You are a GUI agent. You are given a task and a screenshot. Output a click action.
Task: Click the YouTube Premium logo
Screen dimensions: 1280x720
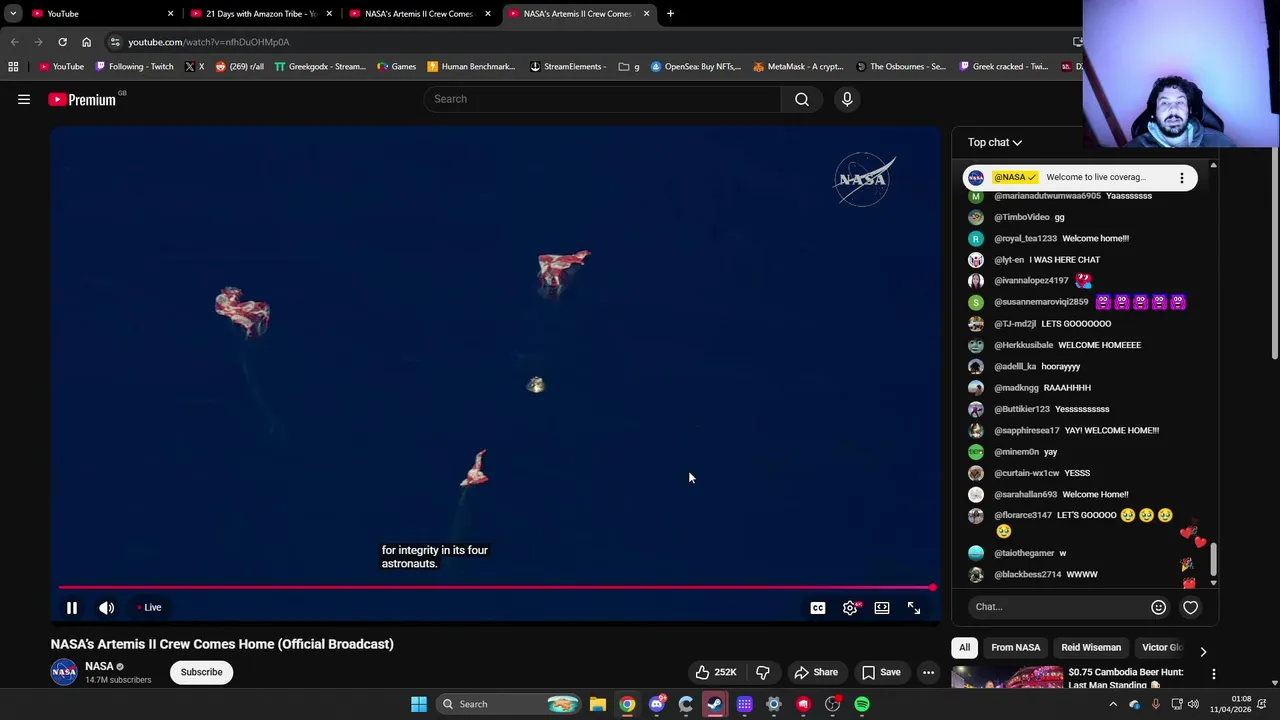[x=82, y=99]
